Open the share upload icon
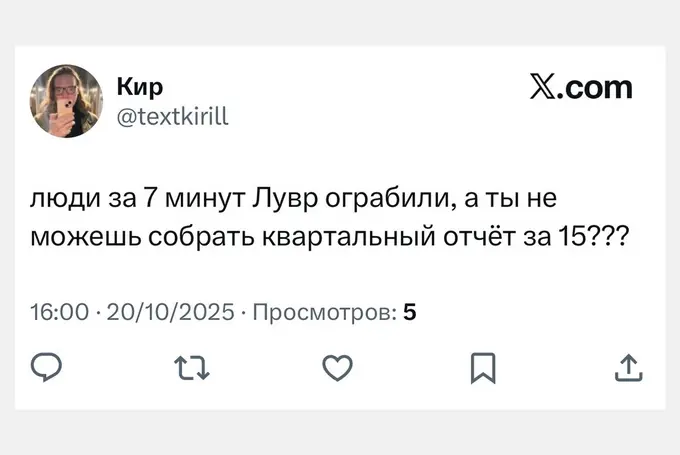Viewport: 680px width, 455px height. (x=627, y=368)
